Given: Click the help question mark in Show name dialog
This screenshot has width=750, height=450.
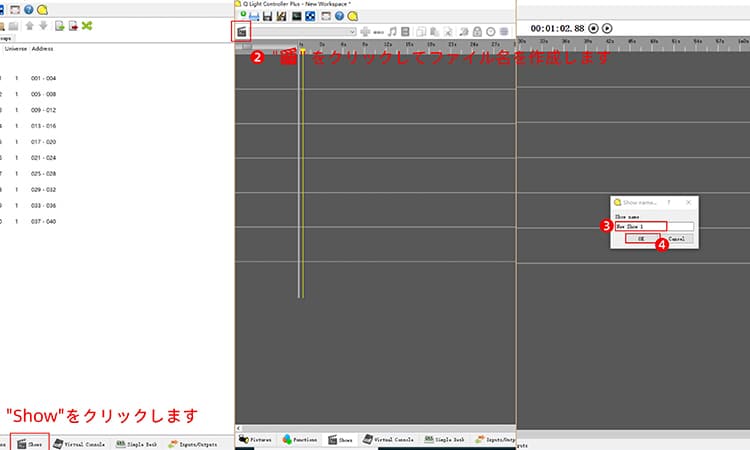Looking at the screenshot, I should (x=669, y=202).
